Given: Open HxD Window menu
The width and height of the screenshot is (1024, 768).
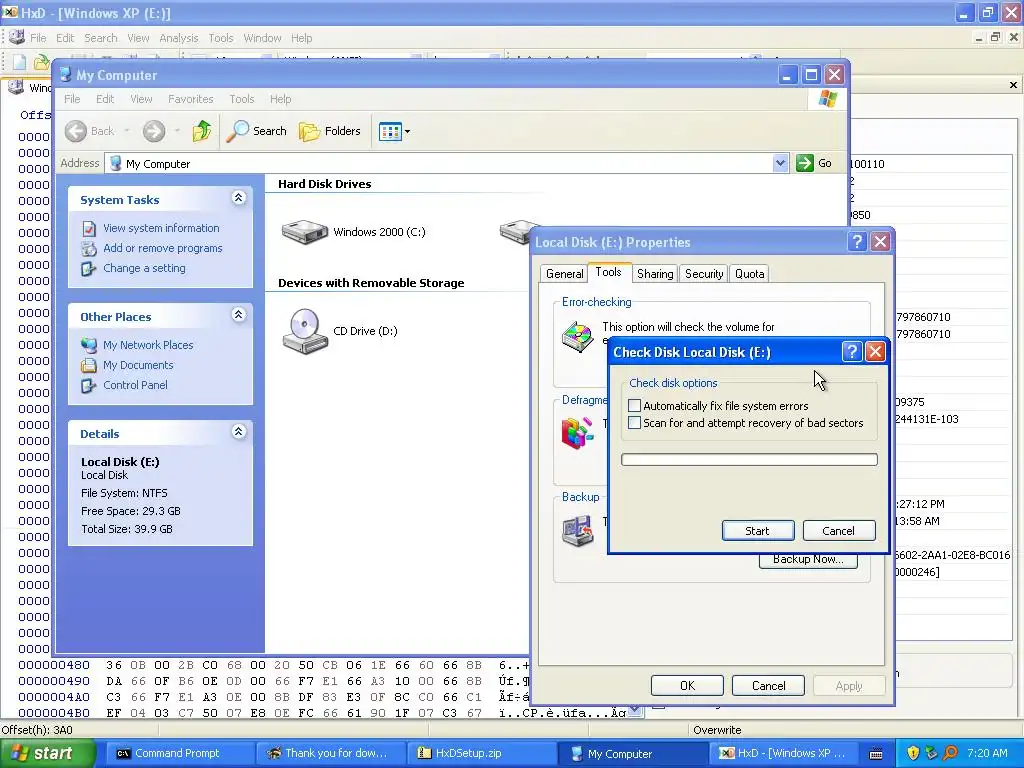Looking at the screenshot, I should pos(263,38).
